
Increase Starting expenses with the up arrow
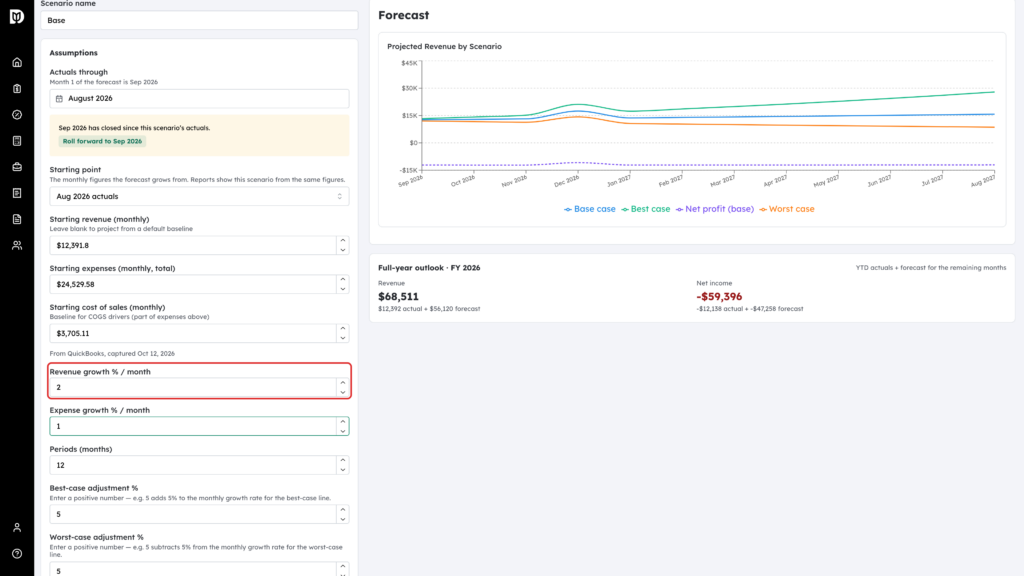[x=343, y=280]
